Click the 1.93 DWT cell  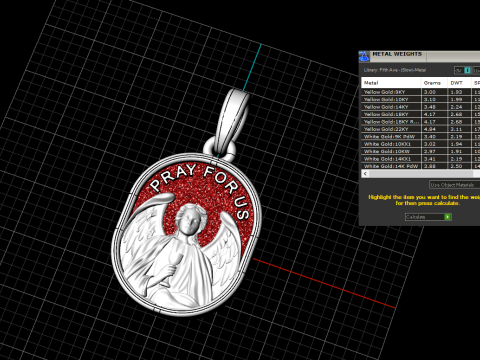coord(459,92)
